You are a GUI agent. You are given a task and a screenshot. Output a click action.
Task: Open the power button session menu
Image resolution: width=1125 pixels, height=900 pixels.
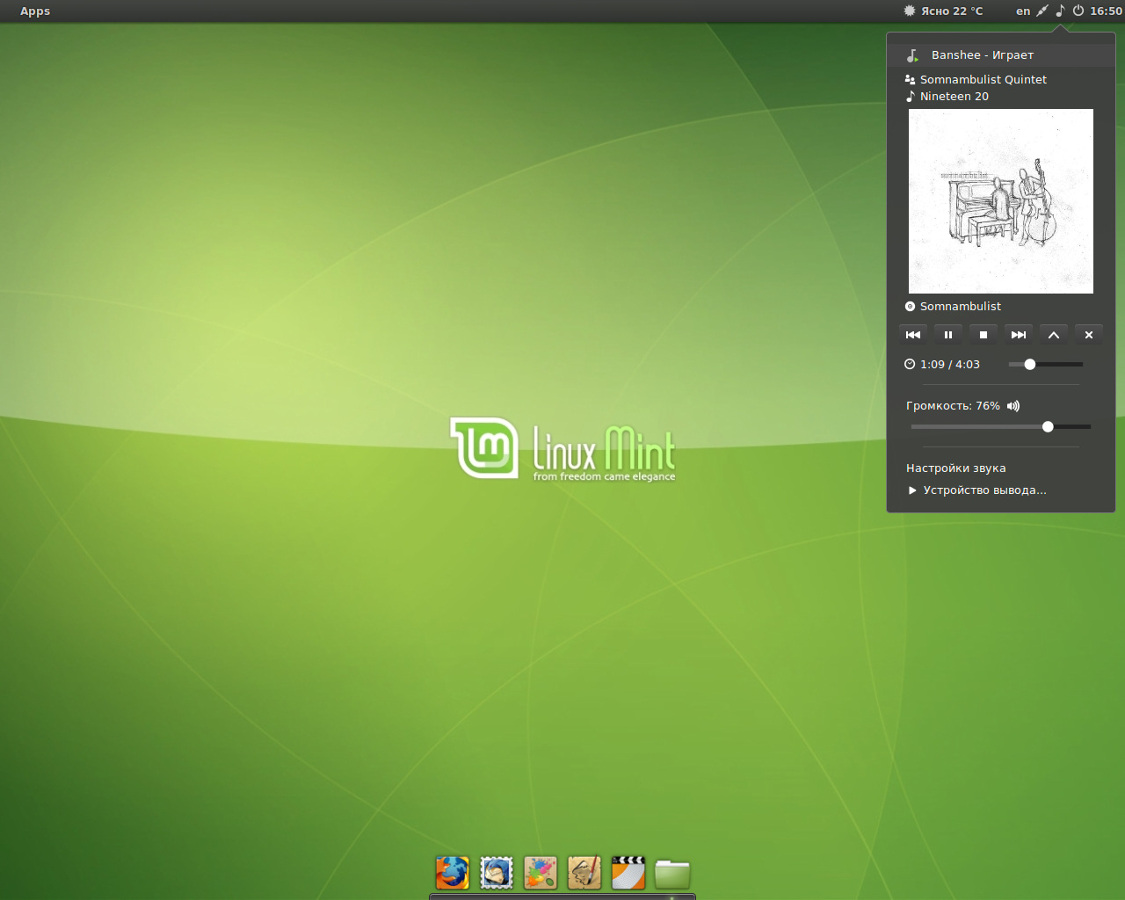coord(1078,11)
